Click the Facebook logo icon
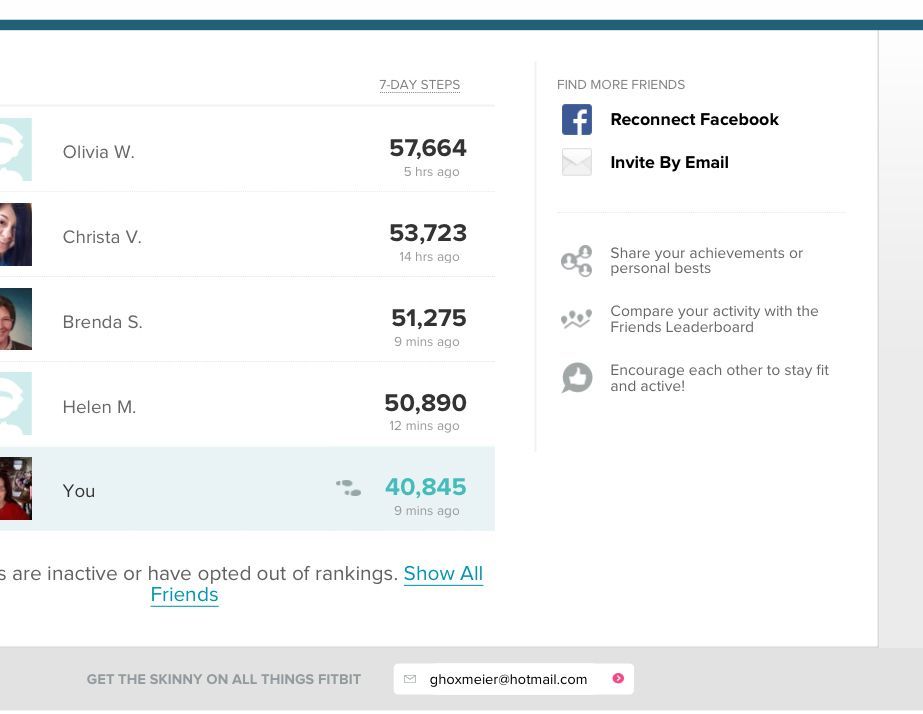The image size is (923, 714). [577, 120]
